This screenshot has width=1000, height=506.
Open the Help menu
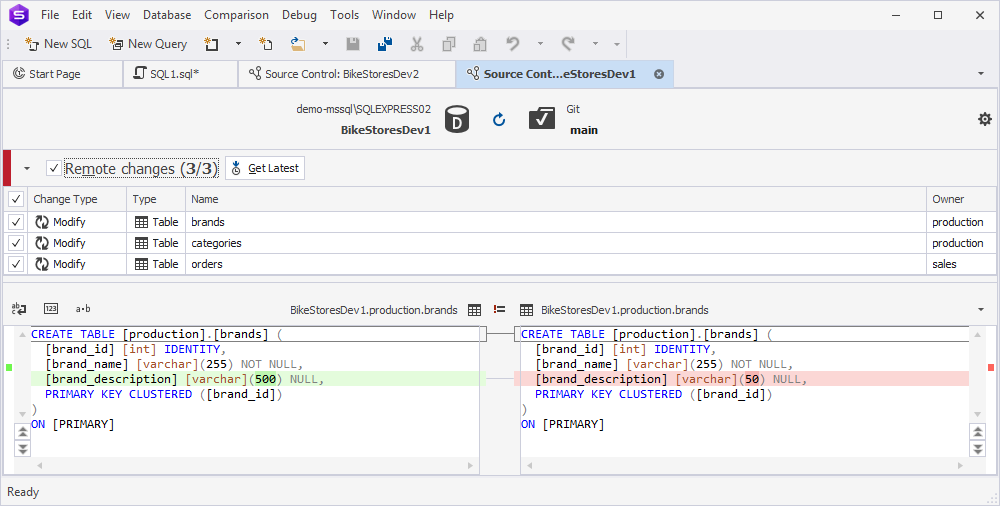(x=441, y=15)
